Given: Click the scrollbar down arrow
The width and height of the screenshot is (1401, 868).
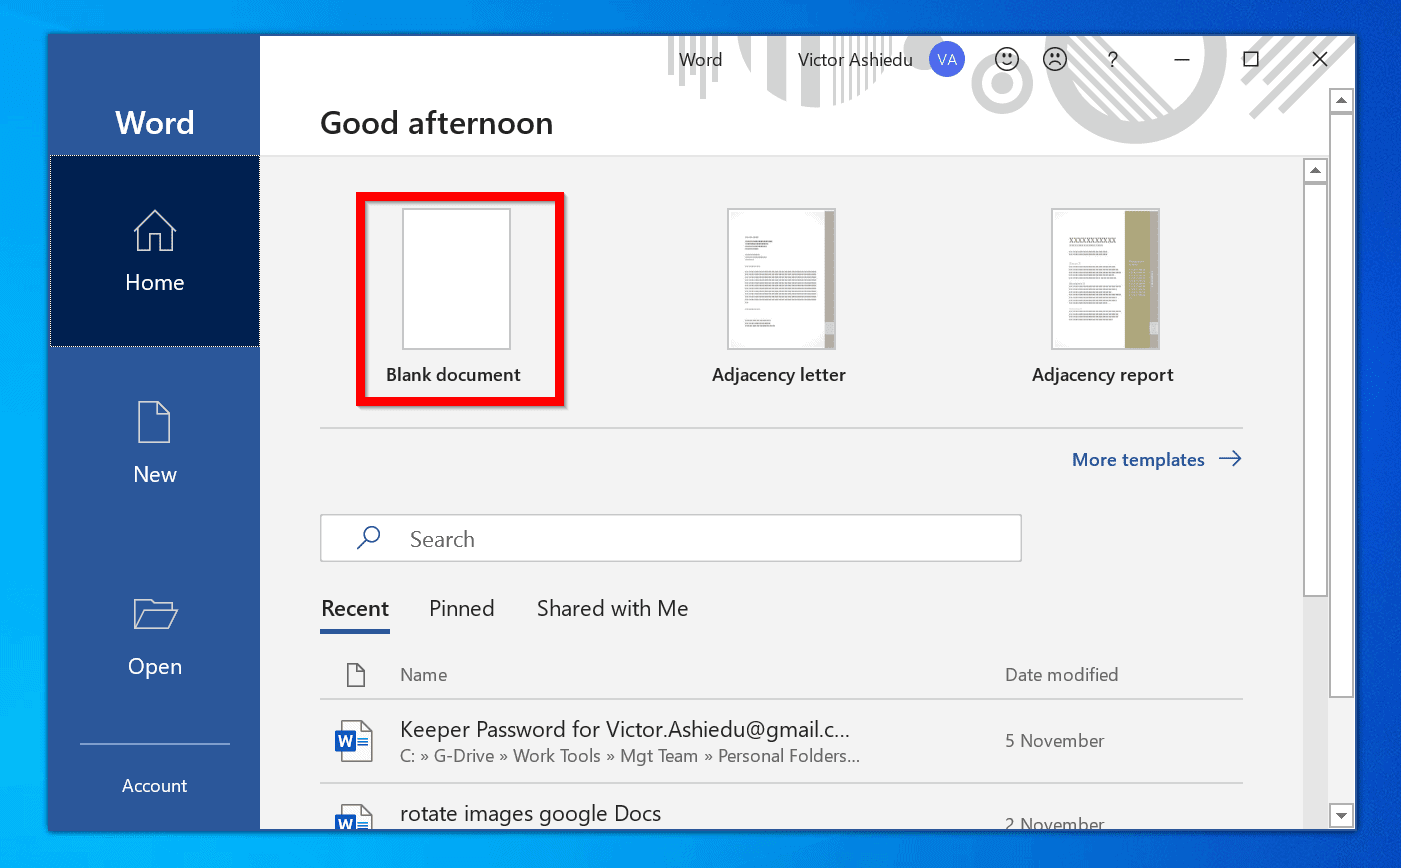Looking at the screenshot, I should (1341, 815).
